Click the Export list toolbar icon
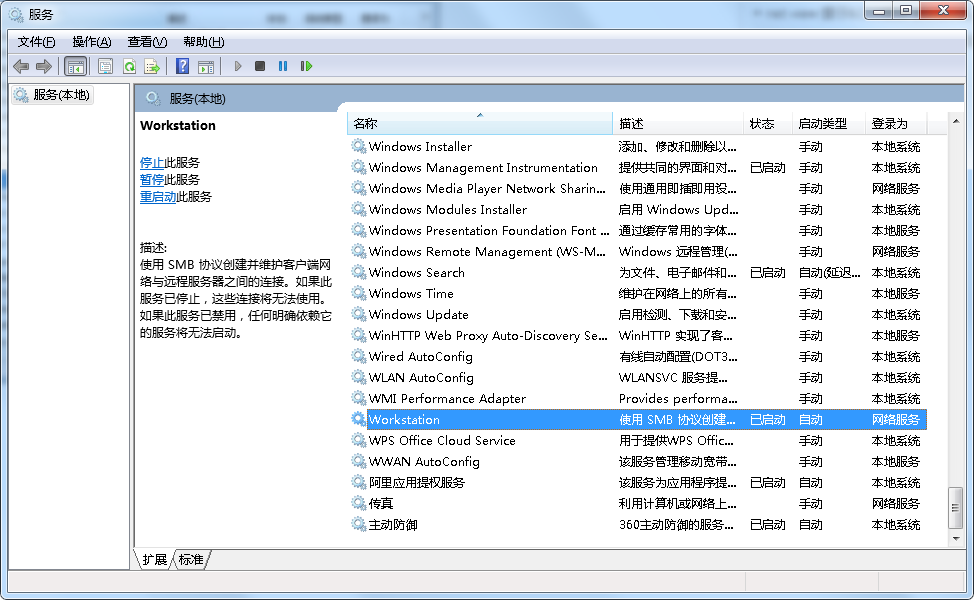974x600 pixels. [x=152, y=66]
